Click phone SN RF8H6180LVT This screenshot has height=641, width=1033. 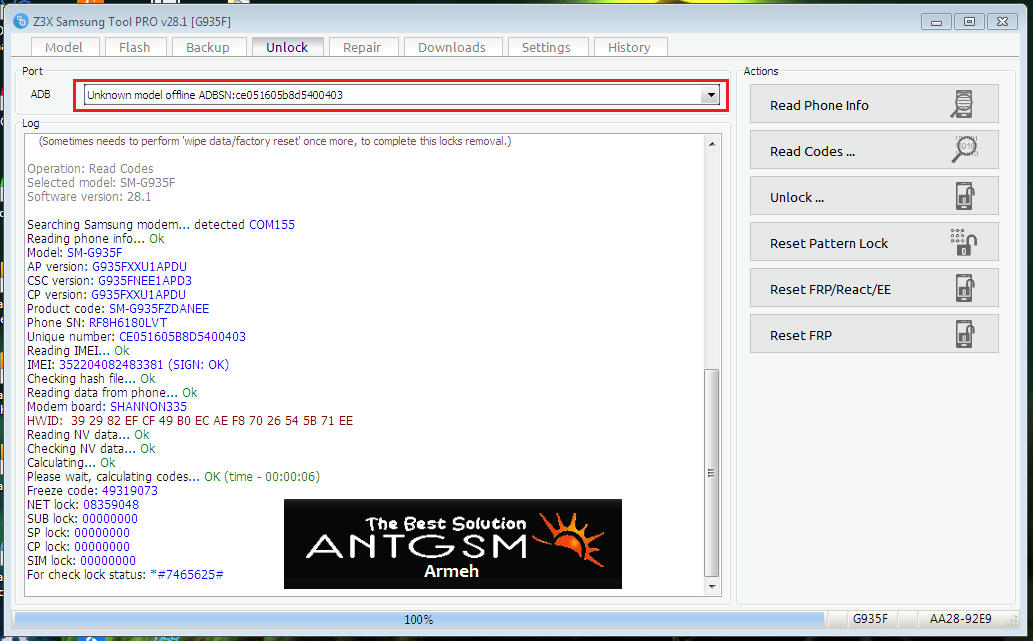click(128, 323)
